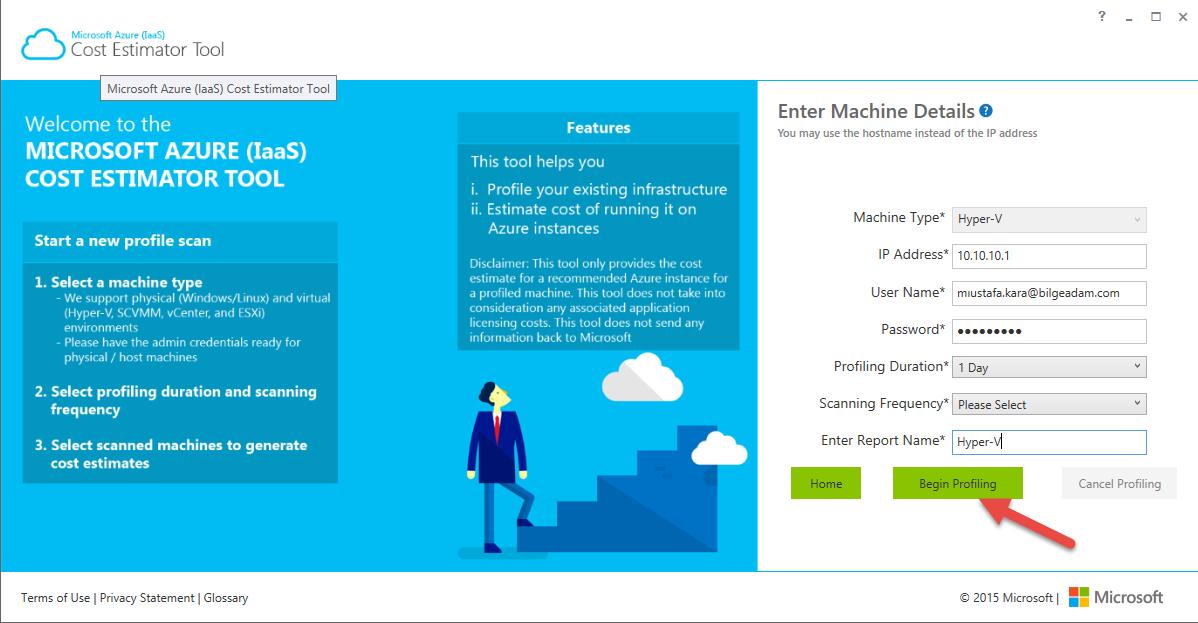This screenshot has width=1198, height=623.
Task: Click the Microsoft logo in the footer
Action: click(1116, 597)
